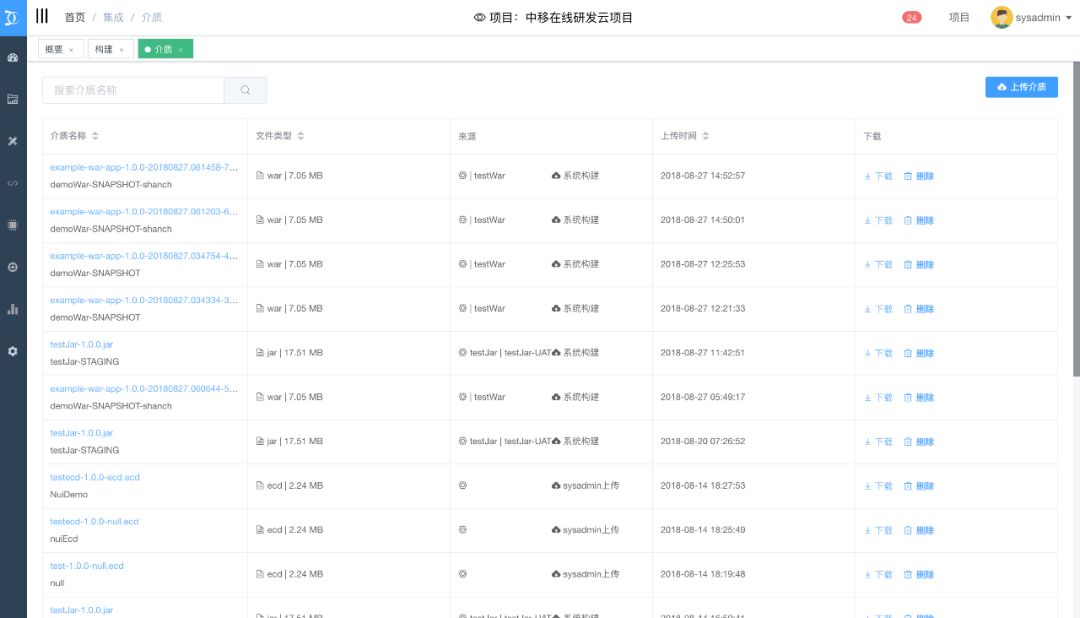Click the app logo in top-left corner
Image resolution: width=1080 pixels, height=618 pixels.
click(x=12, y=17)
